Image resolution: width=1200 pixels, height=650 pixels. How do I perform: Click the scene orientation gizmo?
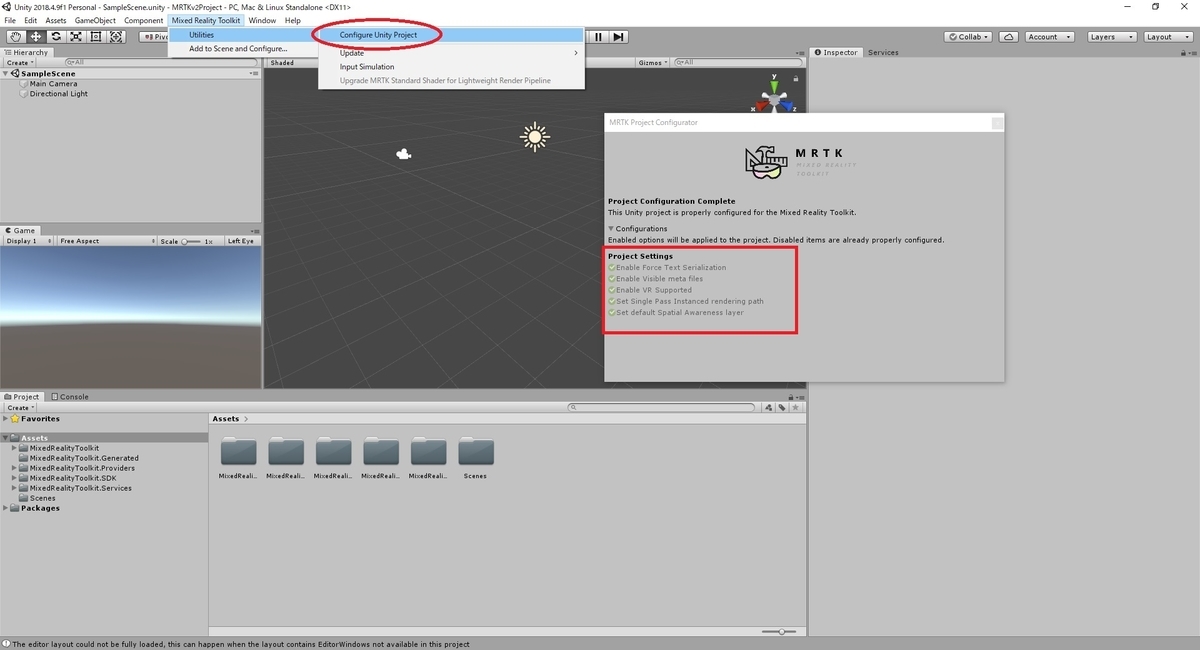[774, 99]
